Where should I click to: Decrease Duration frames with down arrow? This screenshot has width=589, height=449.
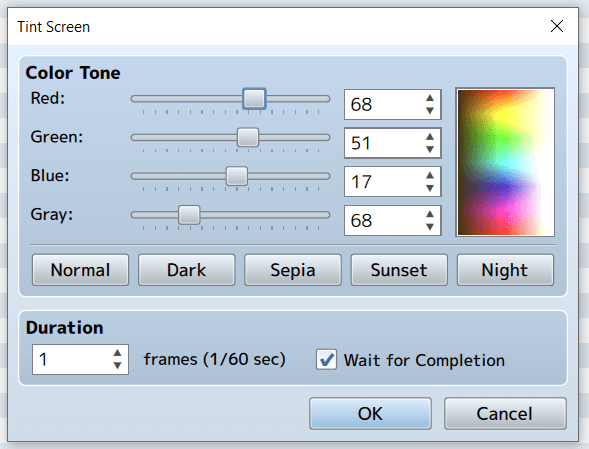point(117,365)
